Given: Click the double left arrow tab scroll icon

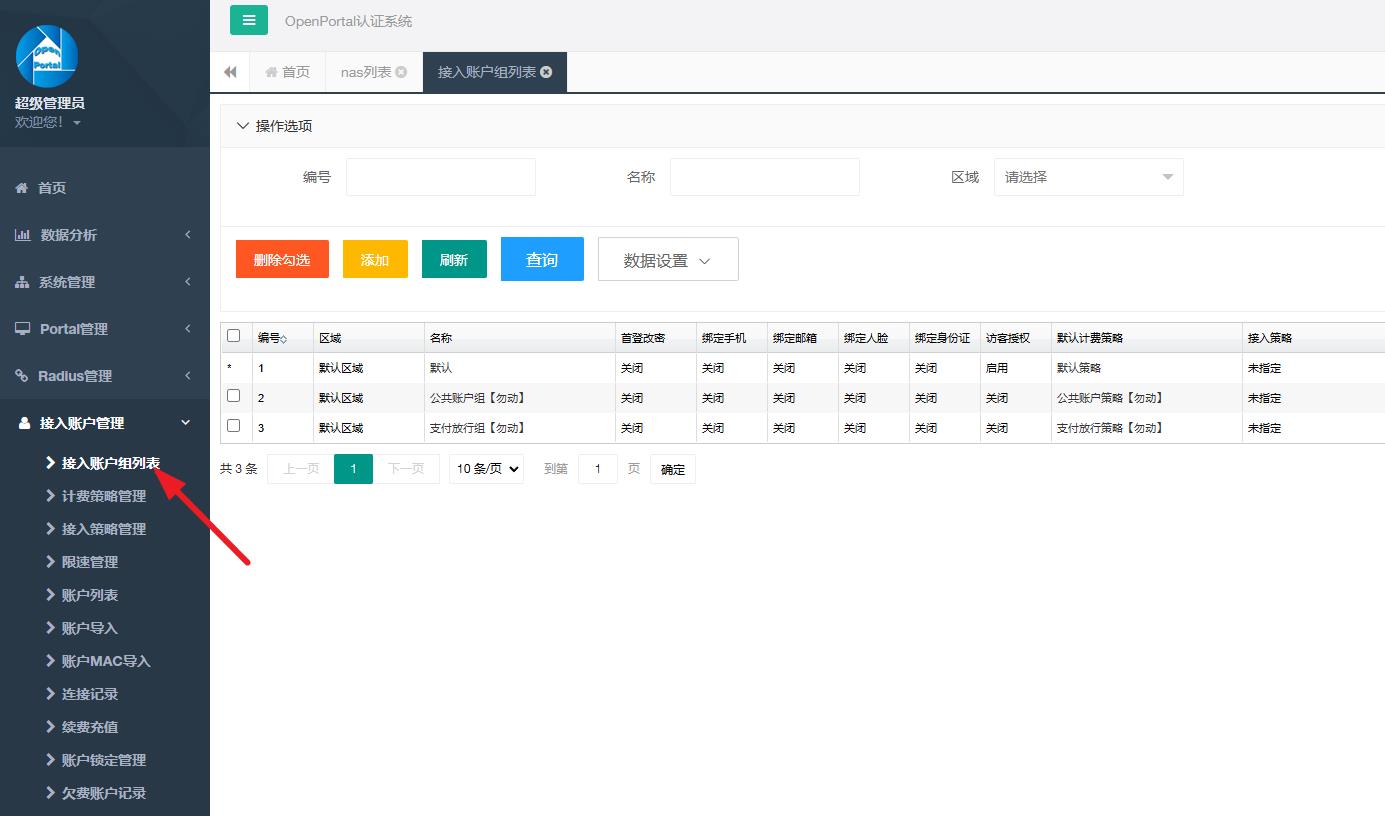Looking at the screenshot, I should click(x=230, y=72).
